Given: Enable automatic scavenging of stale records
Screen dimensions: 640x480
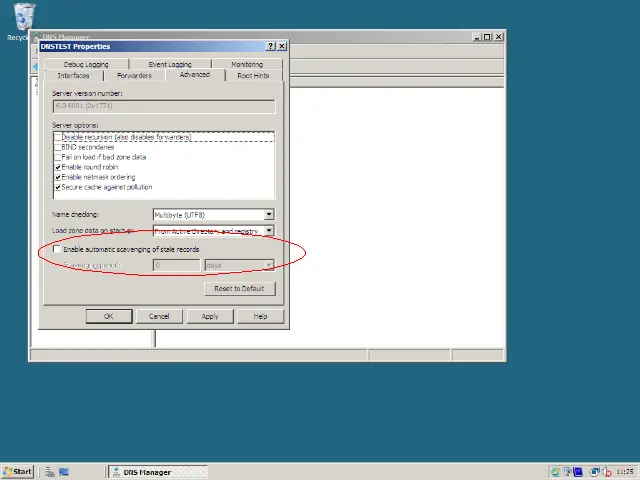Looking at the screenshot, I should tap(57, 249).
